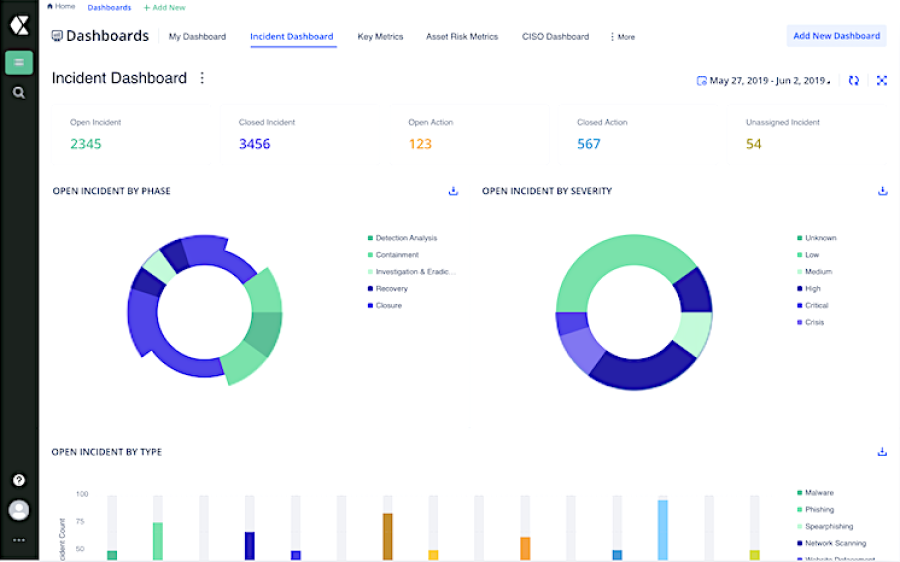This screenshot has width=900, height=562.
Task: Toggle Crisis severity legend item
Action: pos(810,323)
